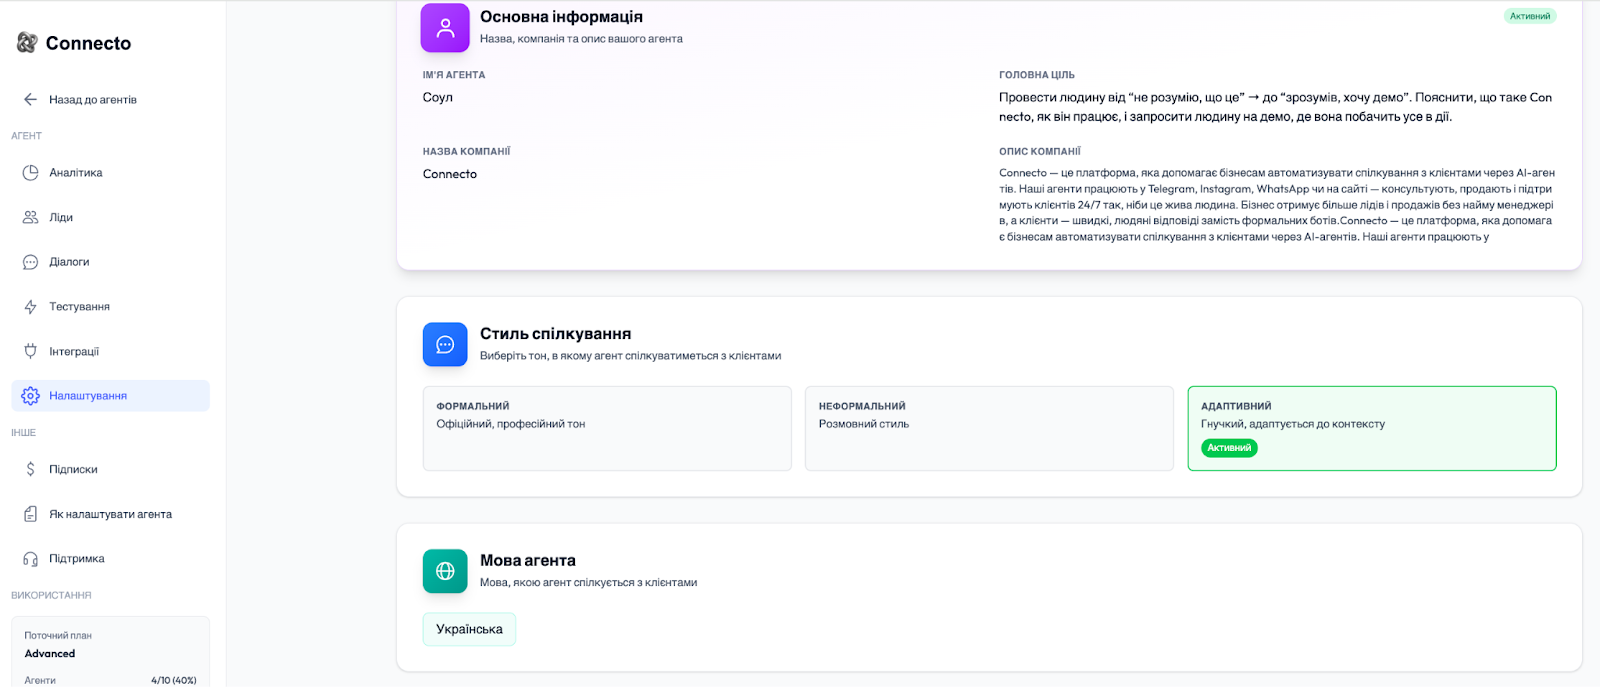Viewport: 1600px width, 687px height.
Task: Click the Інтеграції plug icon
Action: coord(30,351)
